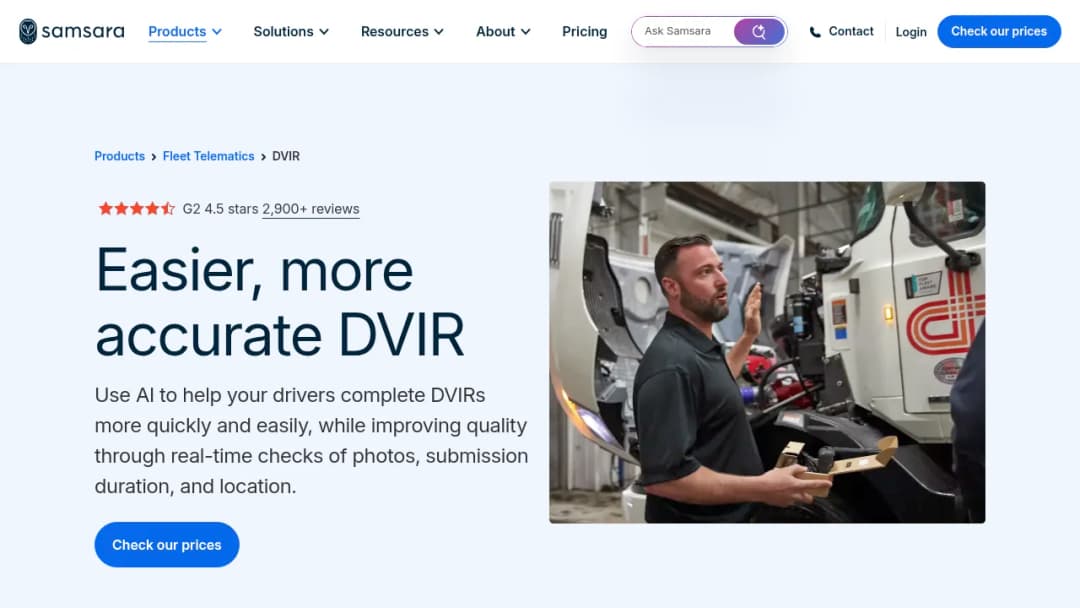The image size is (1080, 608).
Task: Expand the About dropdown chevron
Action: coord(526,32)
